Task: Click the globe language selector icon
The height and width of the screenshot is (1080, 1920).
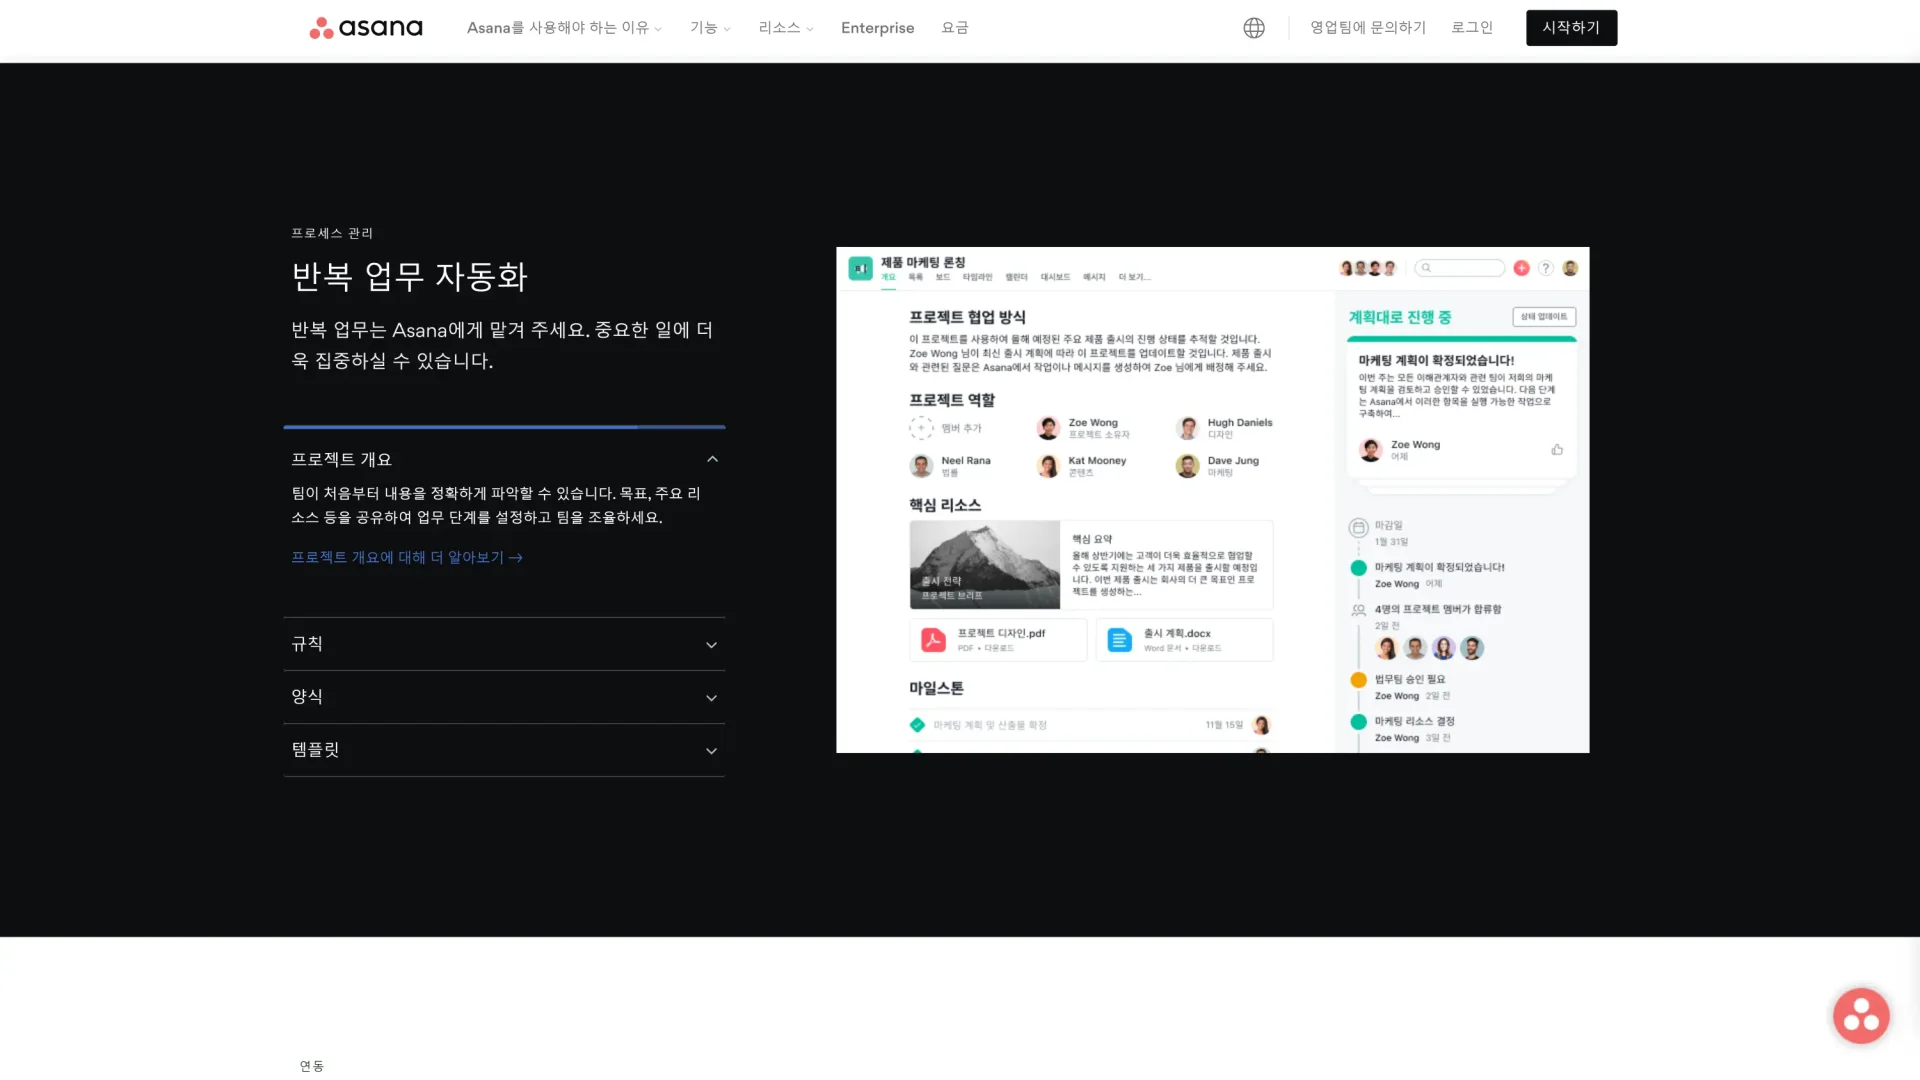Action: coord(1253,27)
